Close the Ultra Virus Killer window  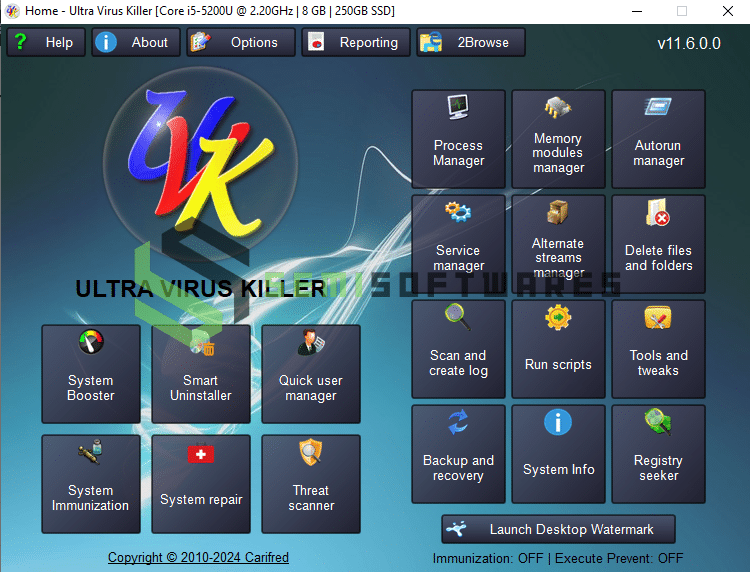[728, 11]
